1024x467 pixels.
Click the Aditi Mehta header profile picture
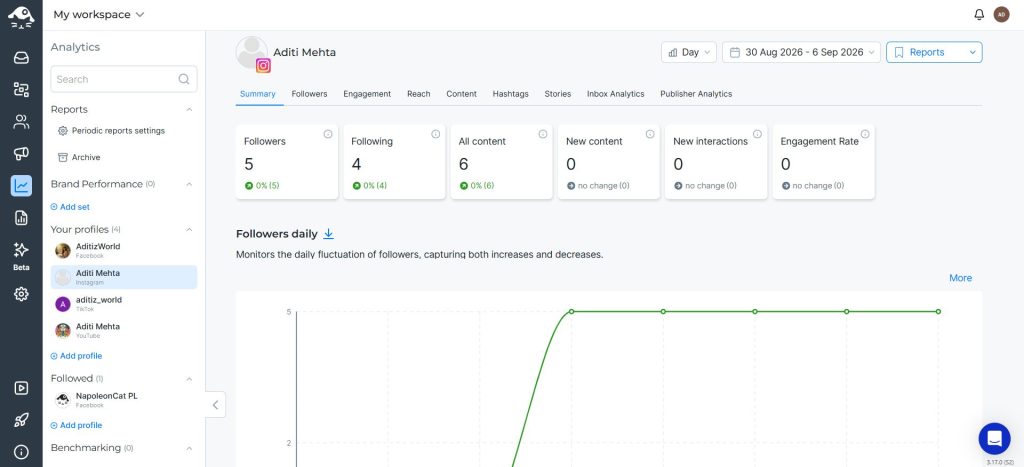click(252, 52)
